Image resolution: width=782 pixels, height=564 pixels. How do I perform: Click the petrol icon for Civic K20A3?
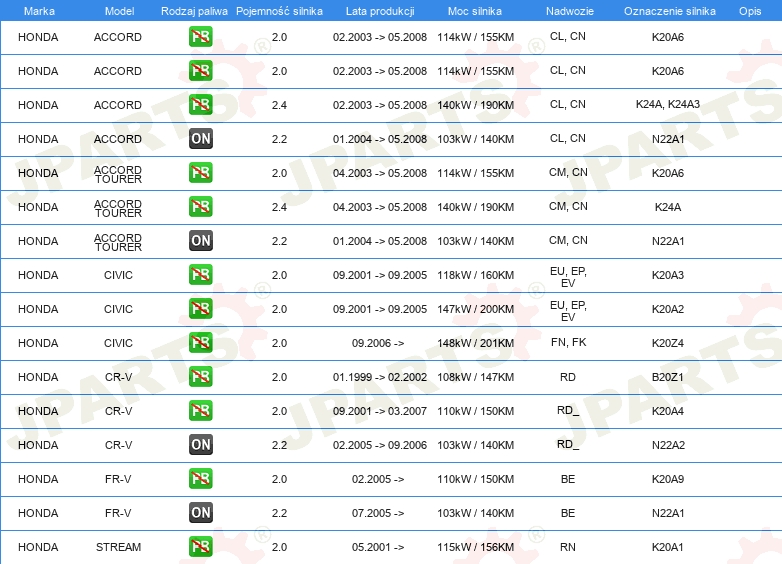201,274
